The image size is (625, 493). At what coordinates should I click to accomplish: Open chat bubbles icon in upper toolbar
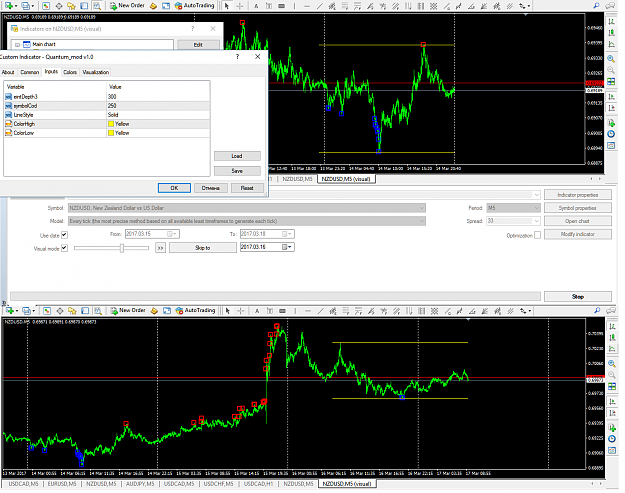610,6
